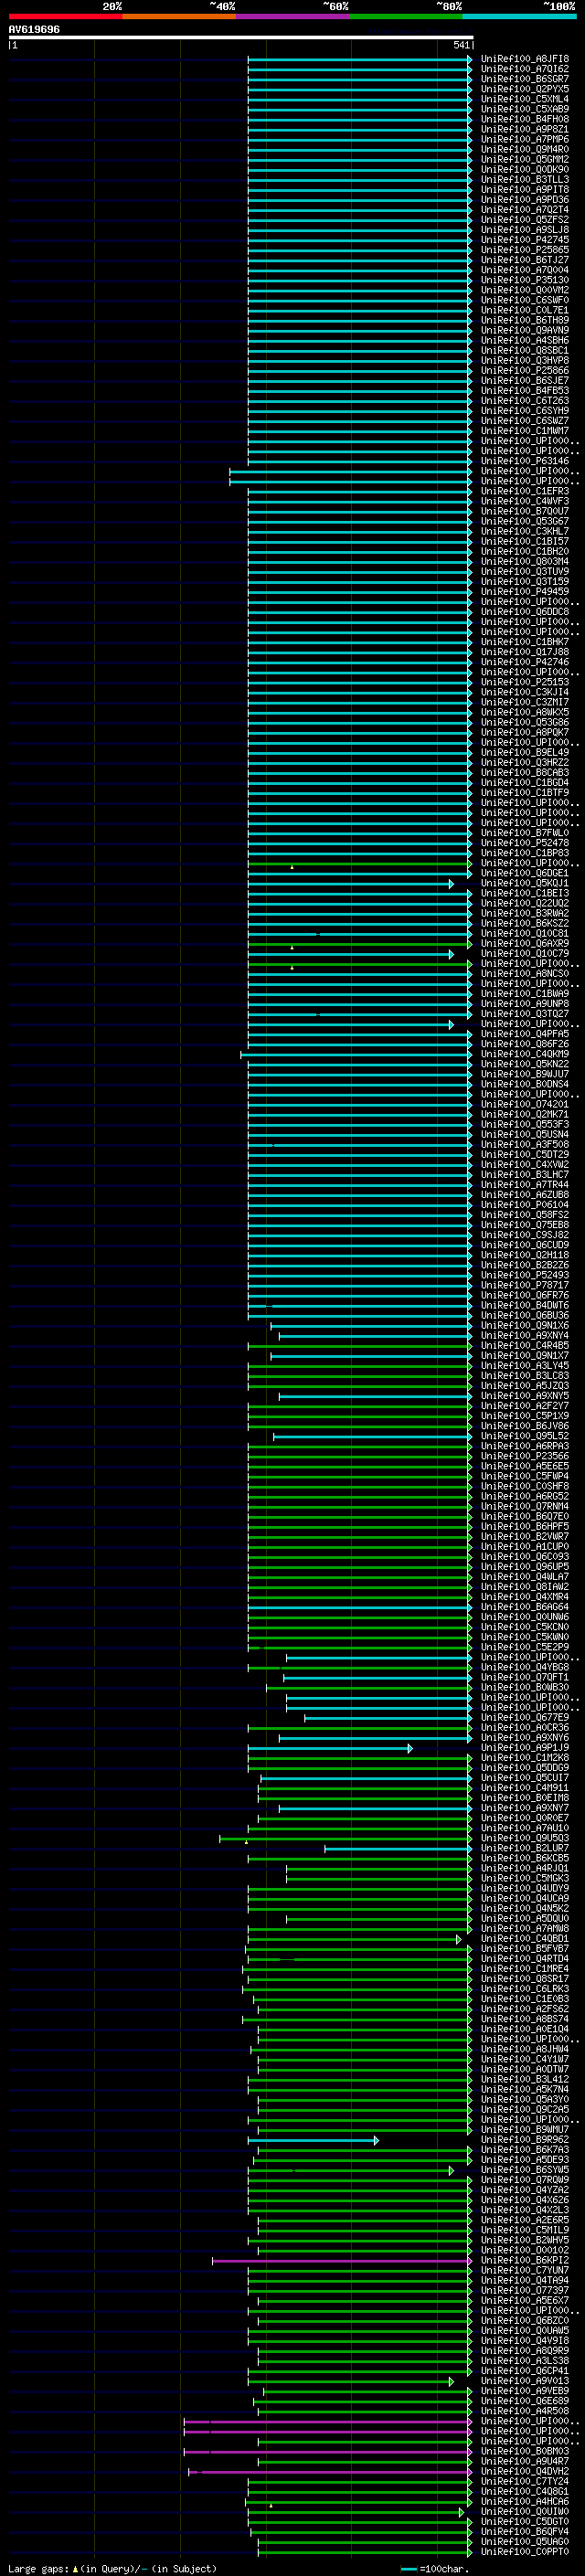Select the UniRef100_Q9AVN9 label
Image resolution: width=585 pixels, height=2576 pixels.
click(x=525, y=330)
